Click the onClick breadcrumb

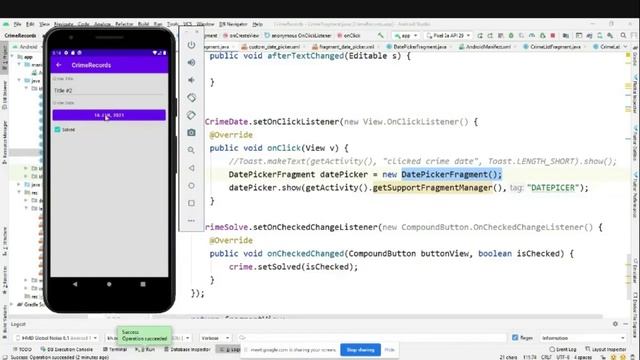pyautogui.click(x=349, y=36)
